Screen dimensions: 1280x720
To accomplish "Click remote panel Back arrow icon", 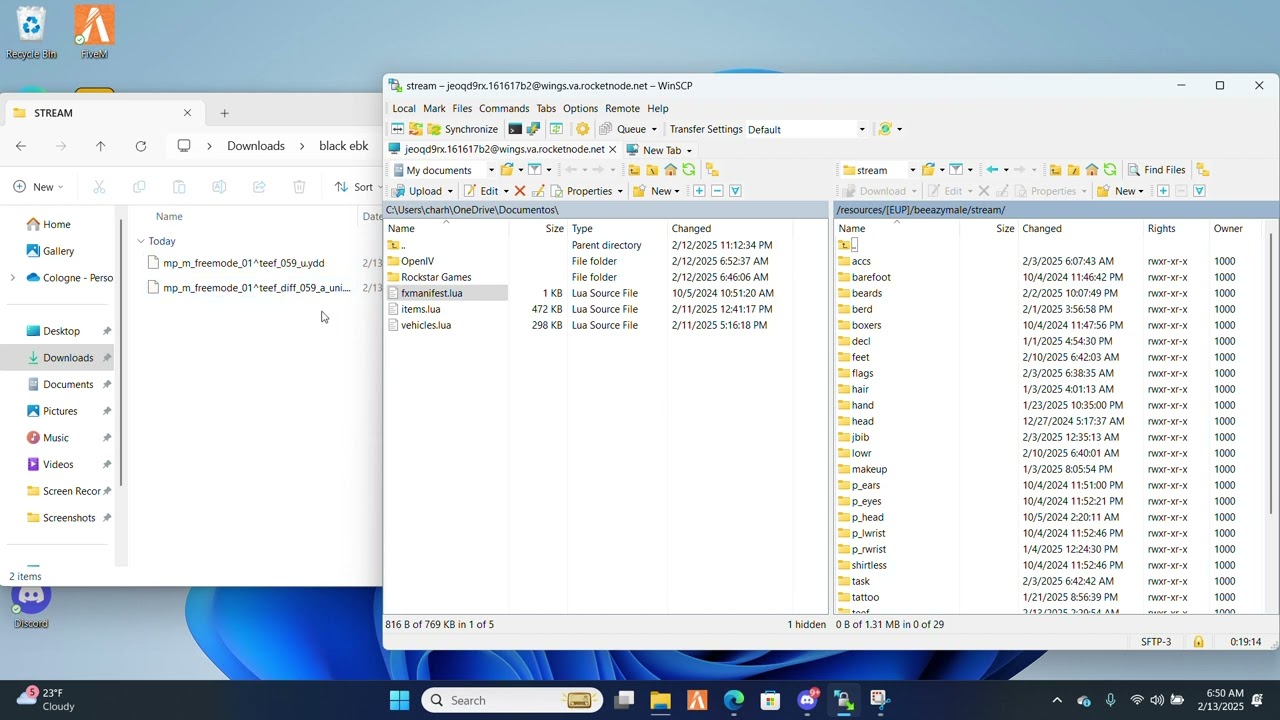I will (992, 170).
